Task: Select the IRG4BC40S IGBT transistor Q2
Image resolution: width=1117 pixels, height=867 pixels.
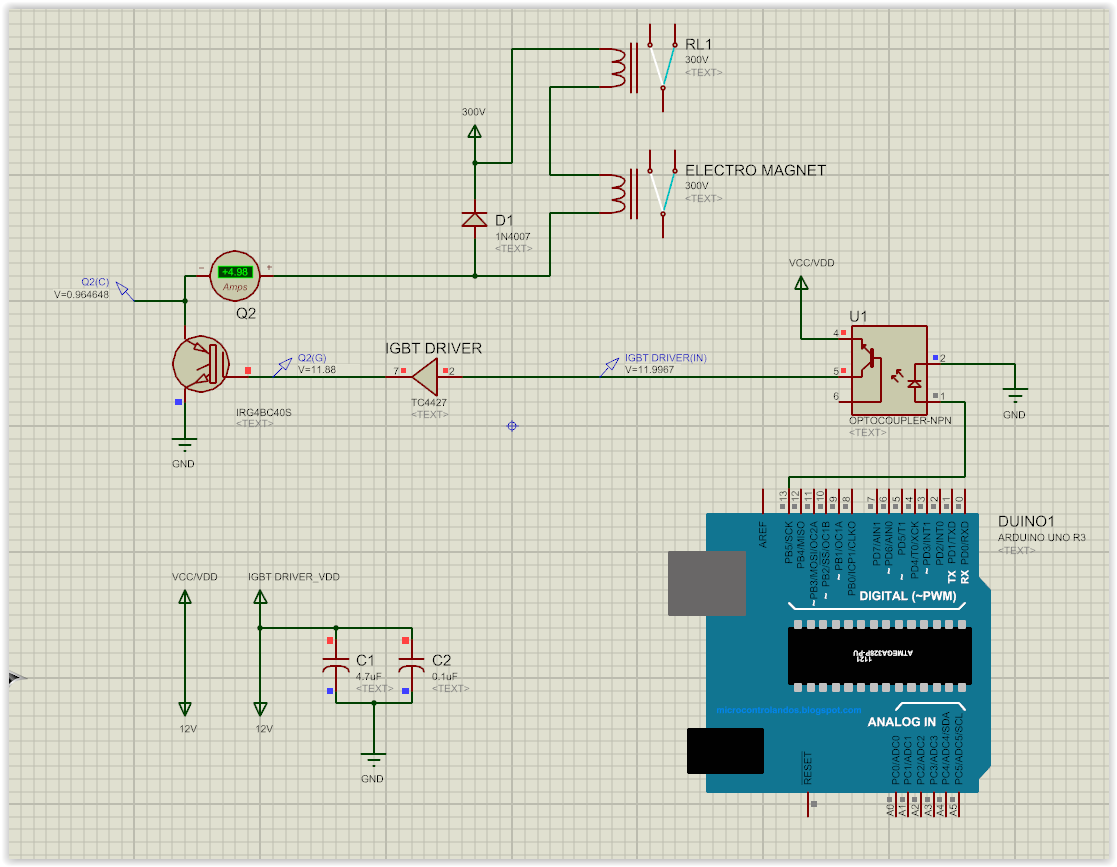Action: point(200,365)
